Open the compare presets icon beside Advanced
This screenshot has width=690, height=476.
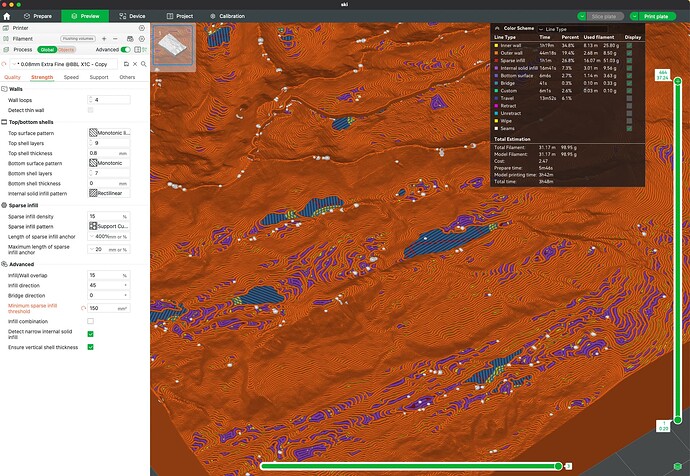(x=137, y=50)
